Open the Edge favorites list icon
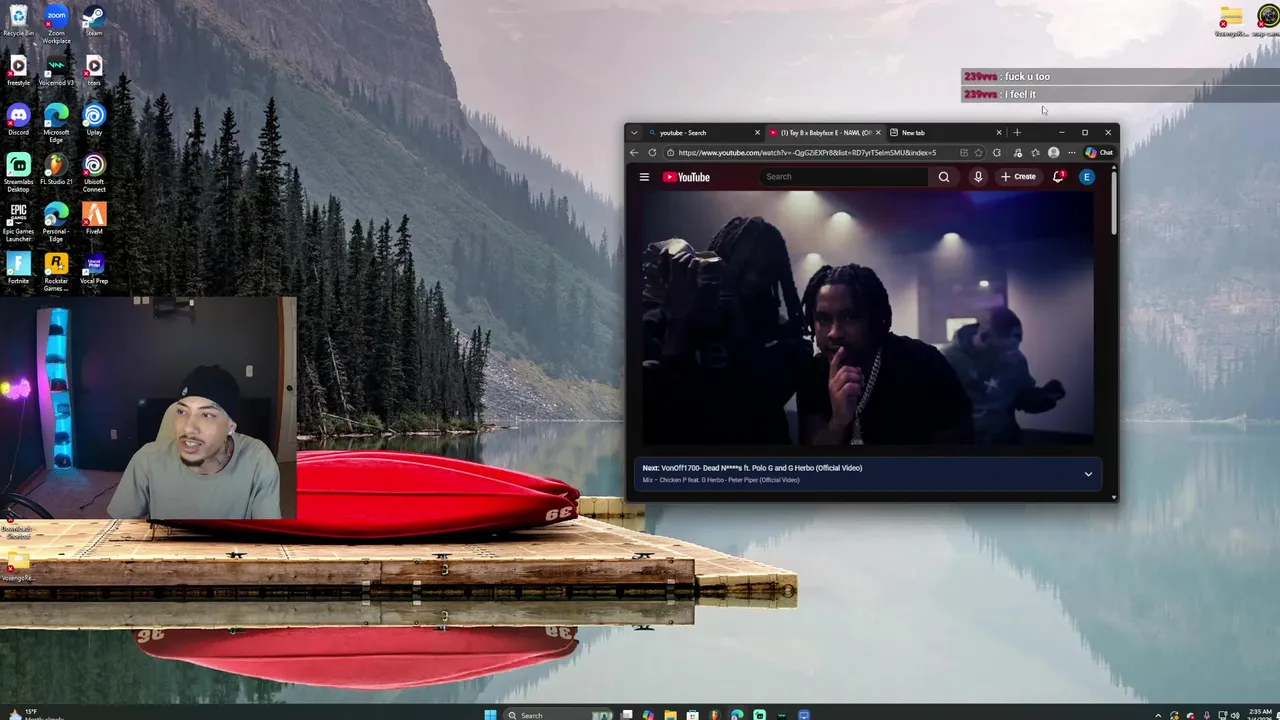1280x720 pixels. [x=1035, y=153]
